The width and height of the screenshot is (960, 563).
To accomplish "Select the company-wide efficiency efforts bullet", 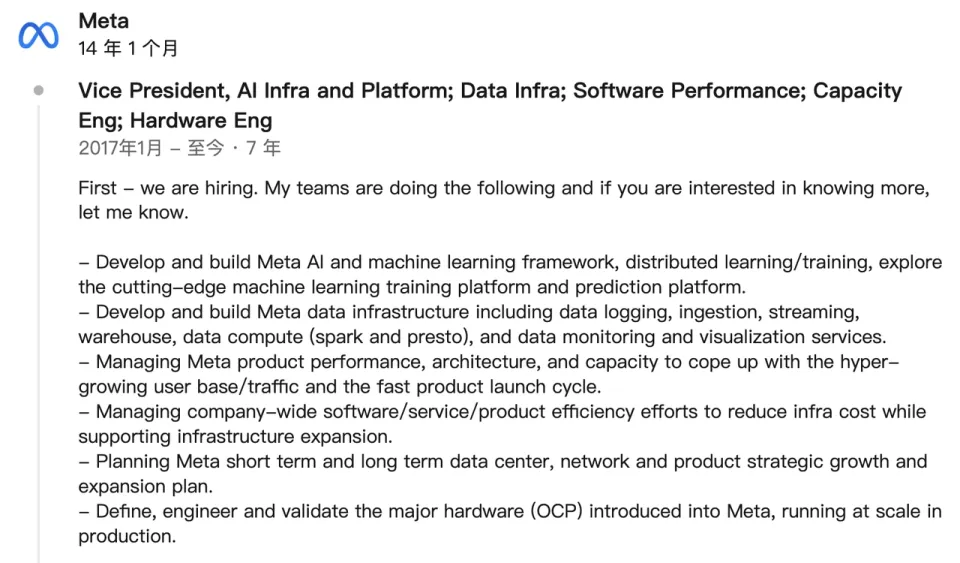I will pos(502,423).
